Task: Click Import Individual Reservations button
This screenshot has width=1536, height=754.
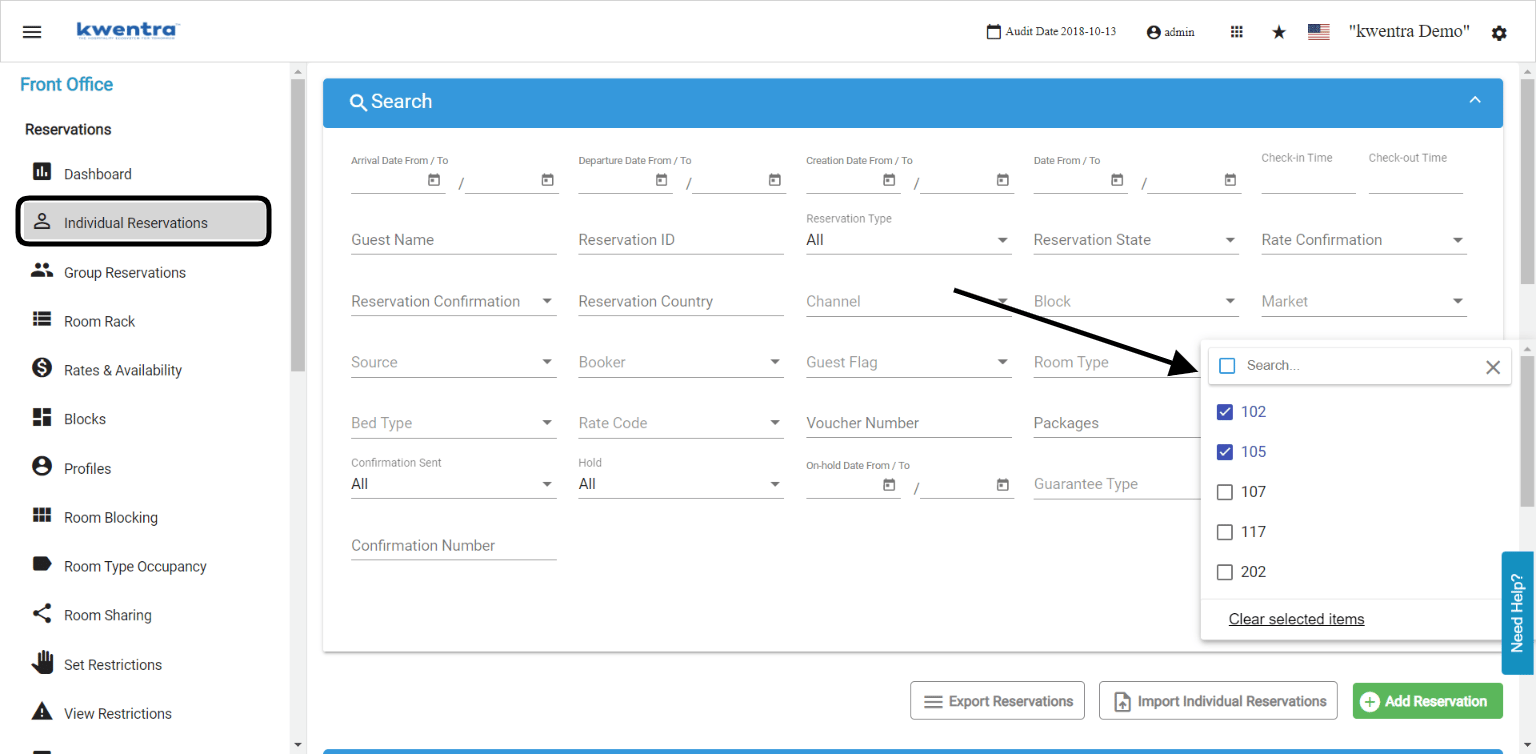Action: (x=1218, y=701)
